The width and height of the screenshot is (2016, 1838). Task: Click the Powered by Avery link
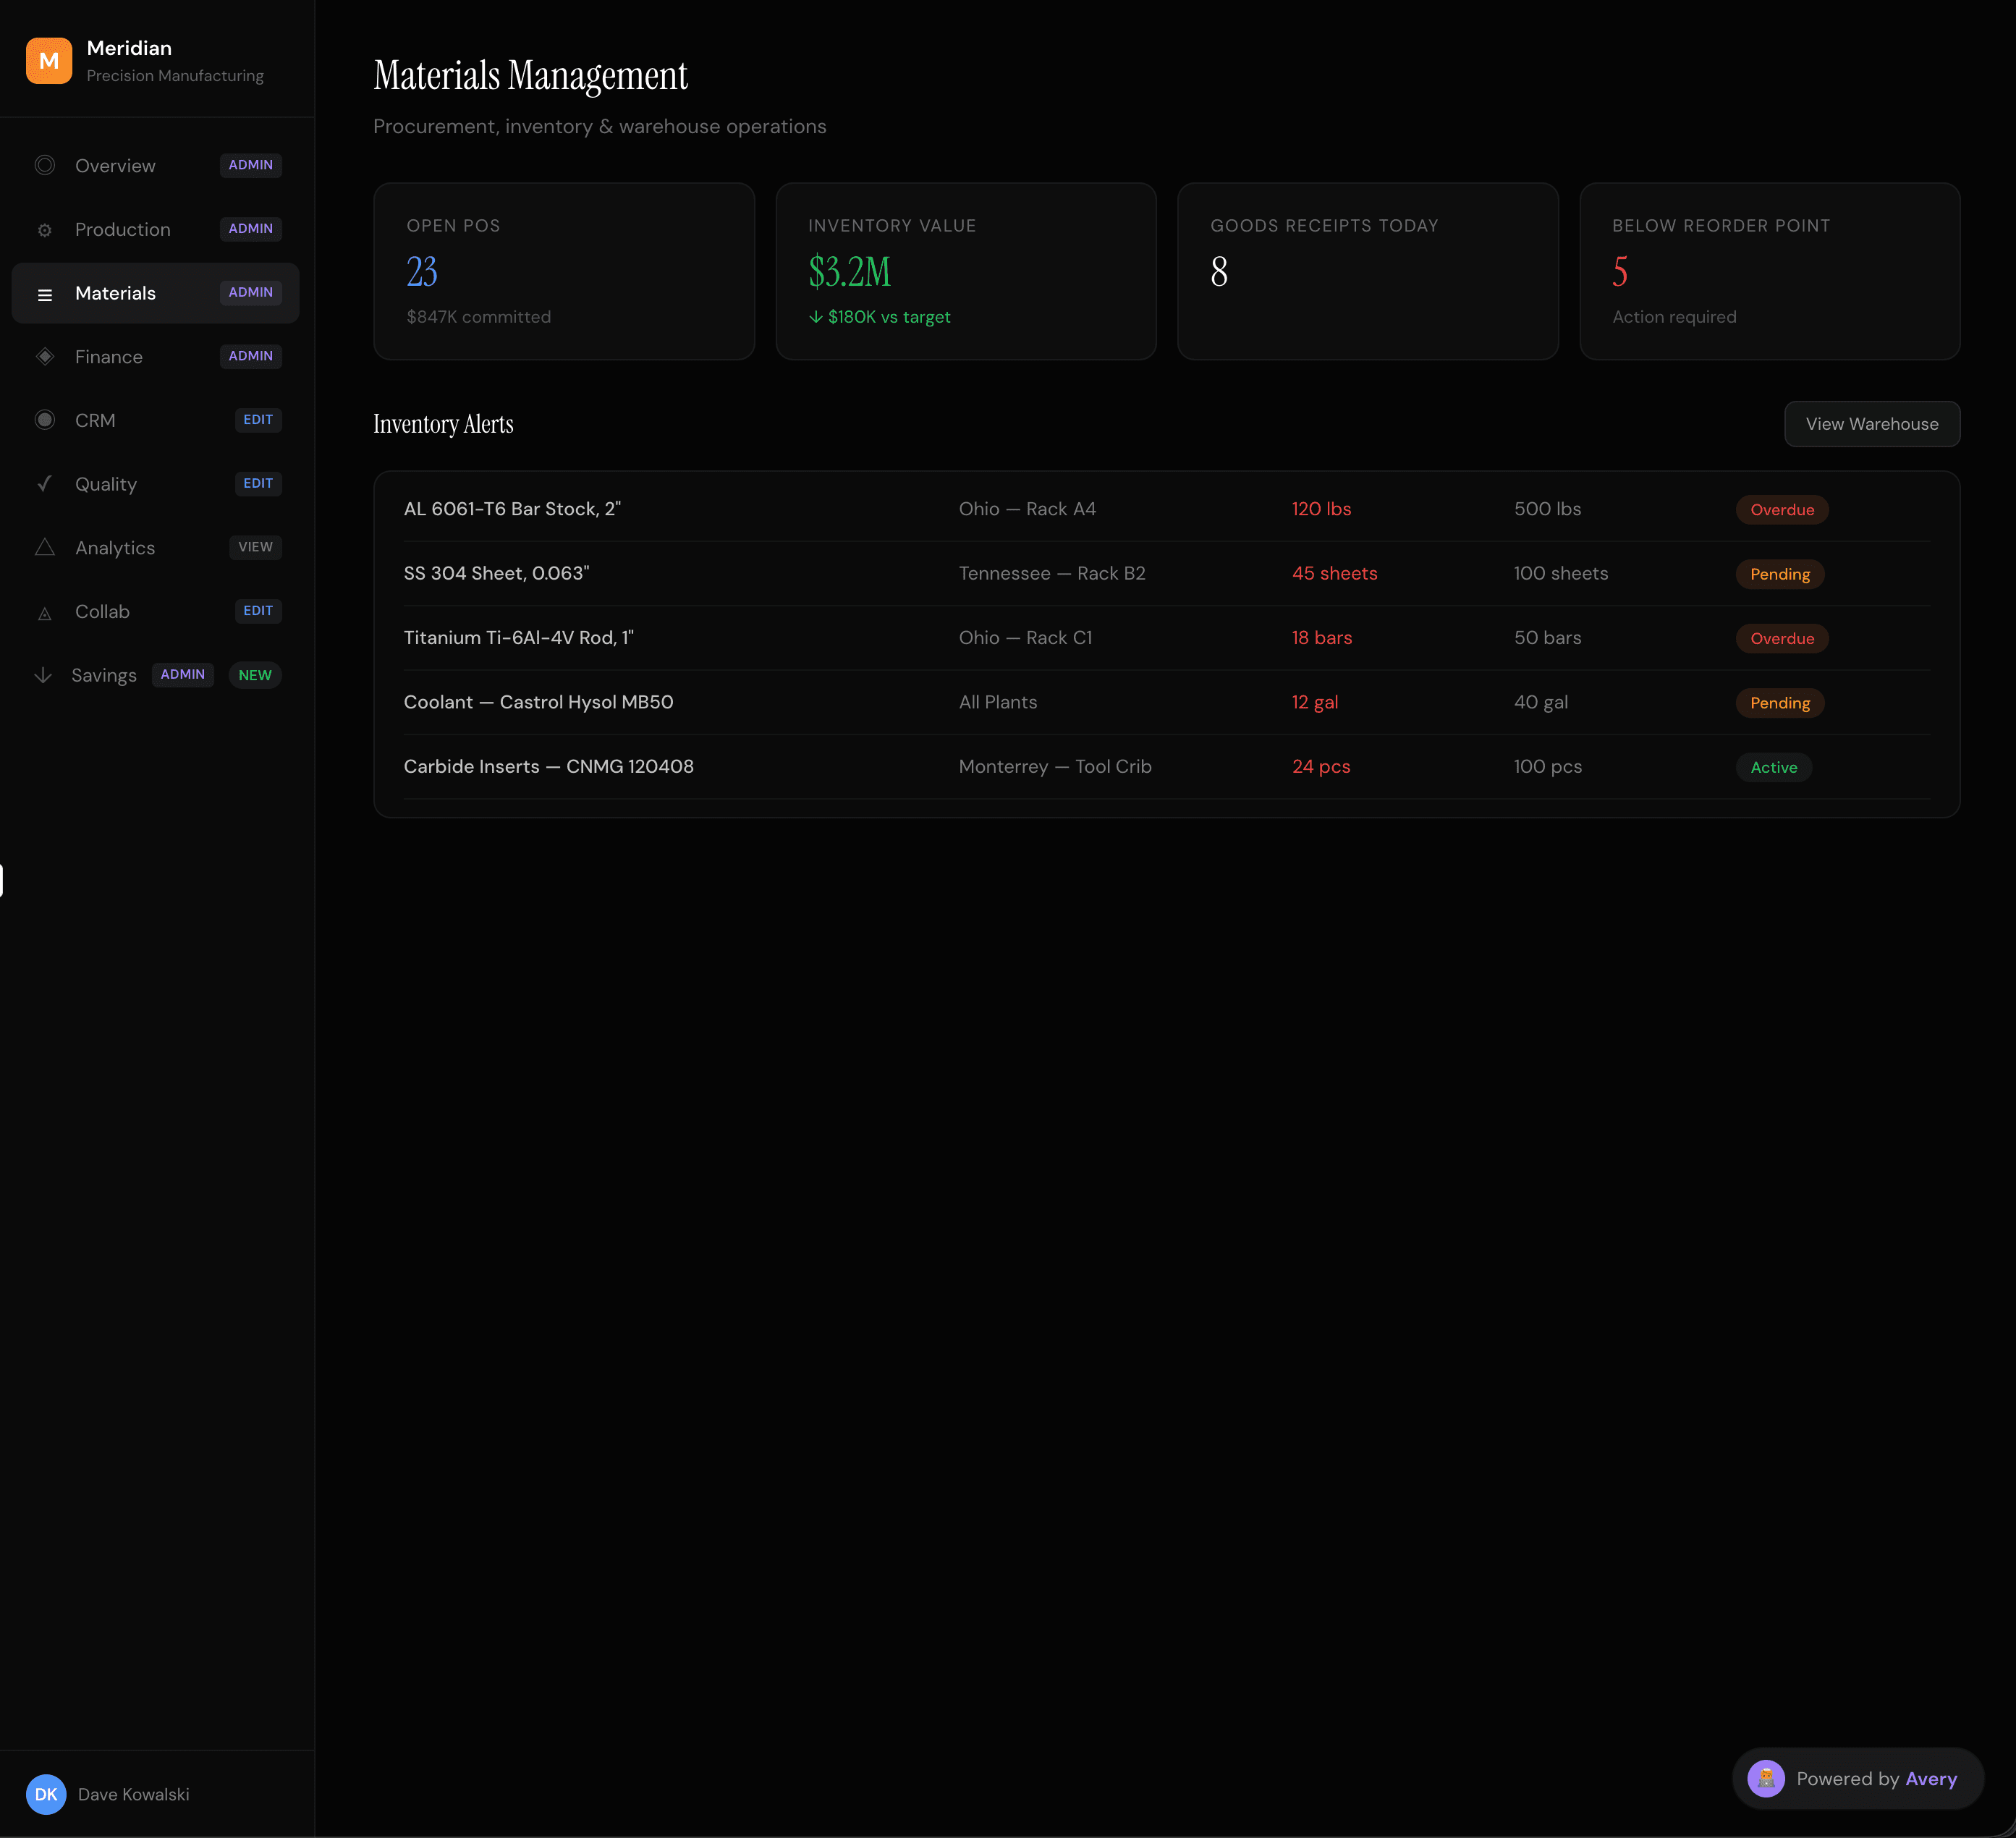click(x=1875, y=1779)
